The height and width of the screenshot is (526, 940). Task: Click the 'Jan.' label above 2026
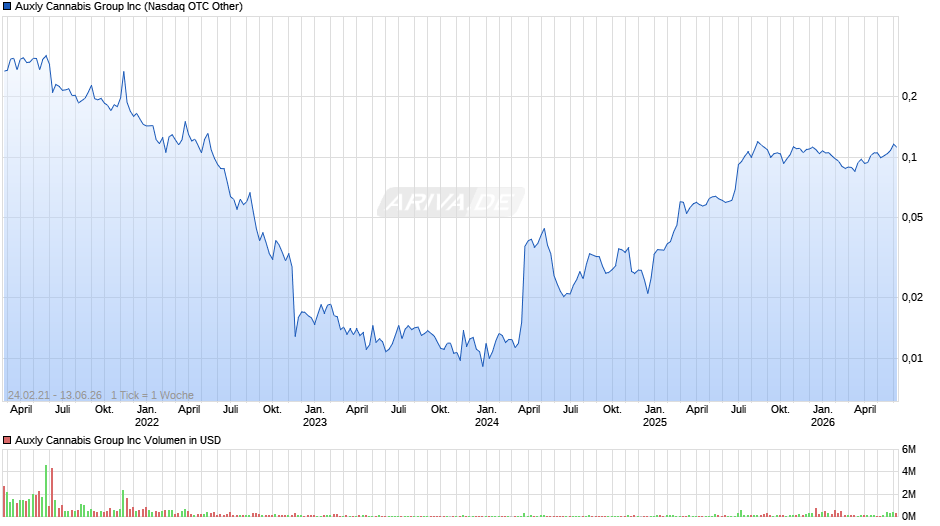tap(822, 410)
